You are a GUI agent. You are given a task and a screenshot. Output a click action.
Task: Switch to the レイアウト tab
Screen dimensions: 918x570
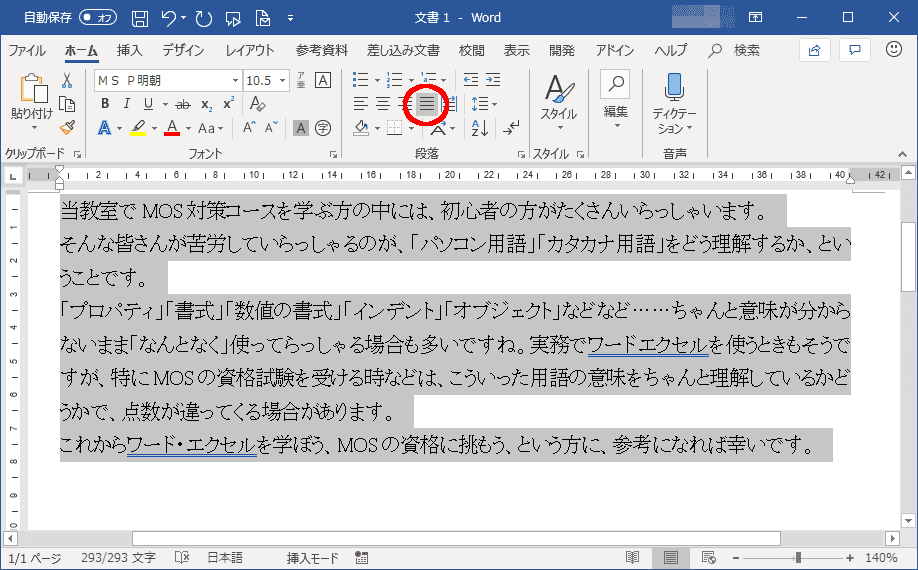tap(250, 50)
